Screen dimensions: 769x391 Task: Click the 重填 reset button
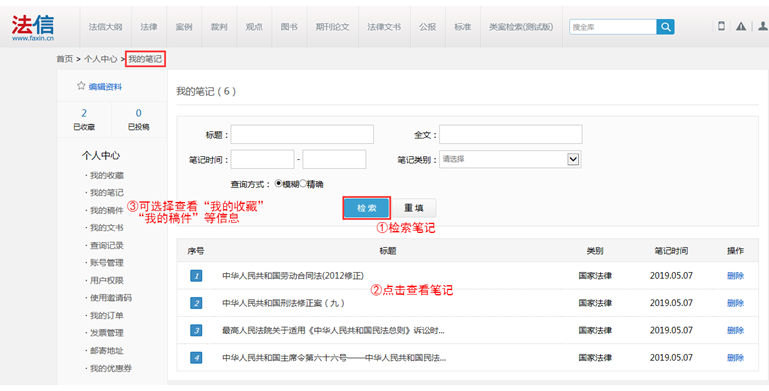414,208
